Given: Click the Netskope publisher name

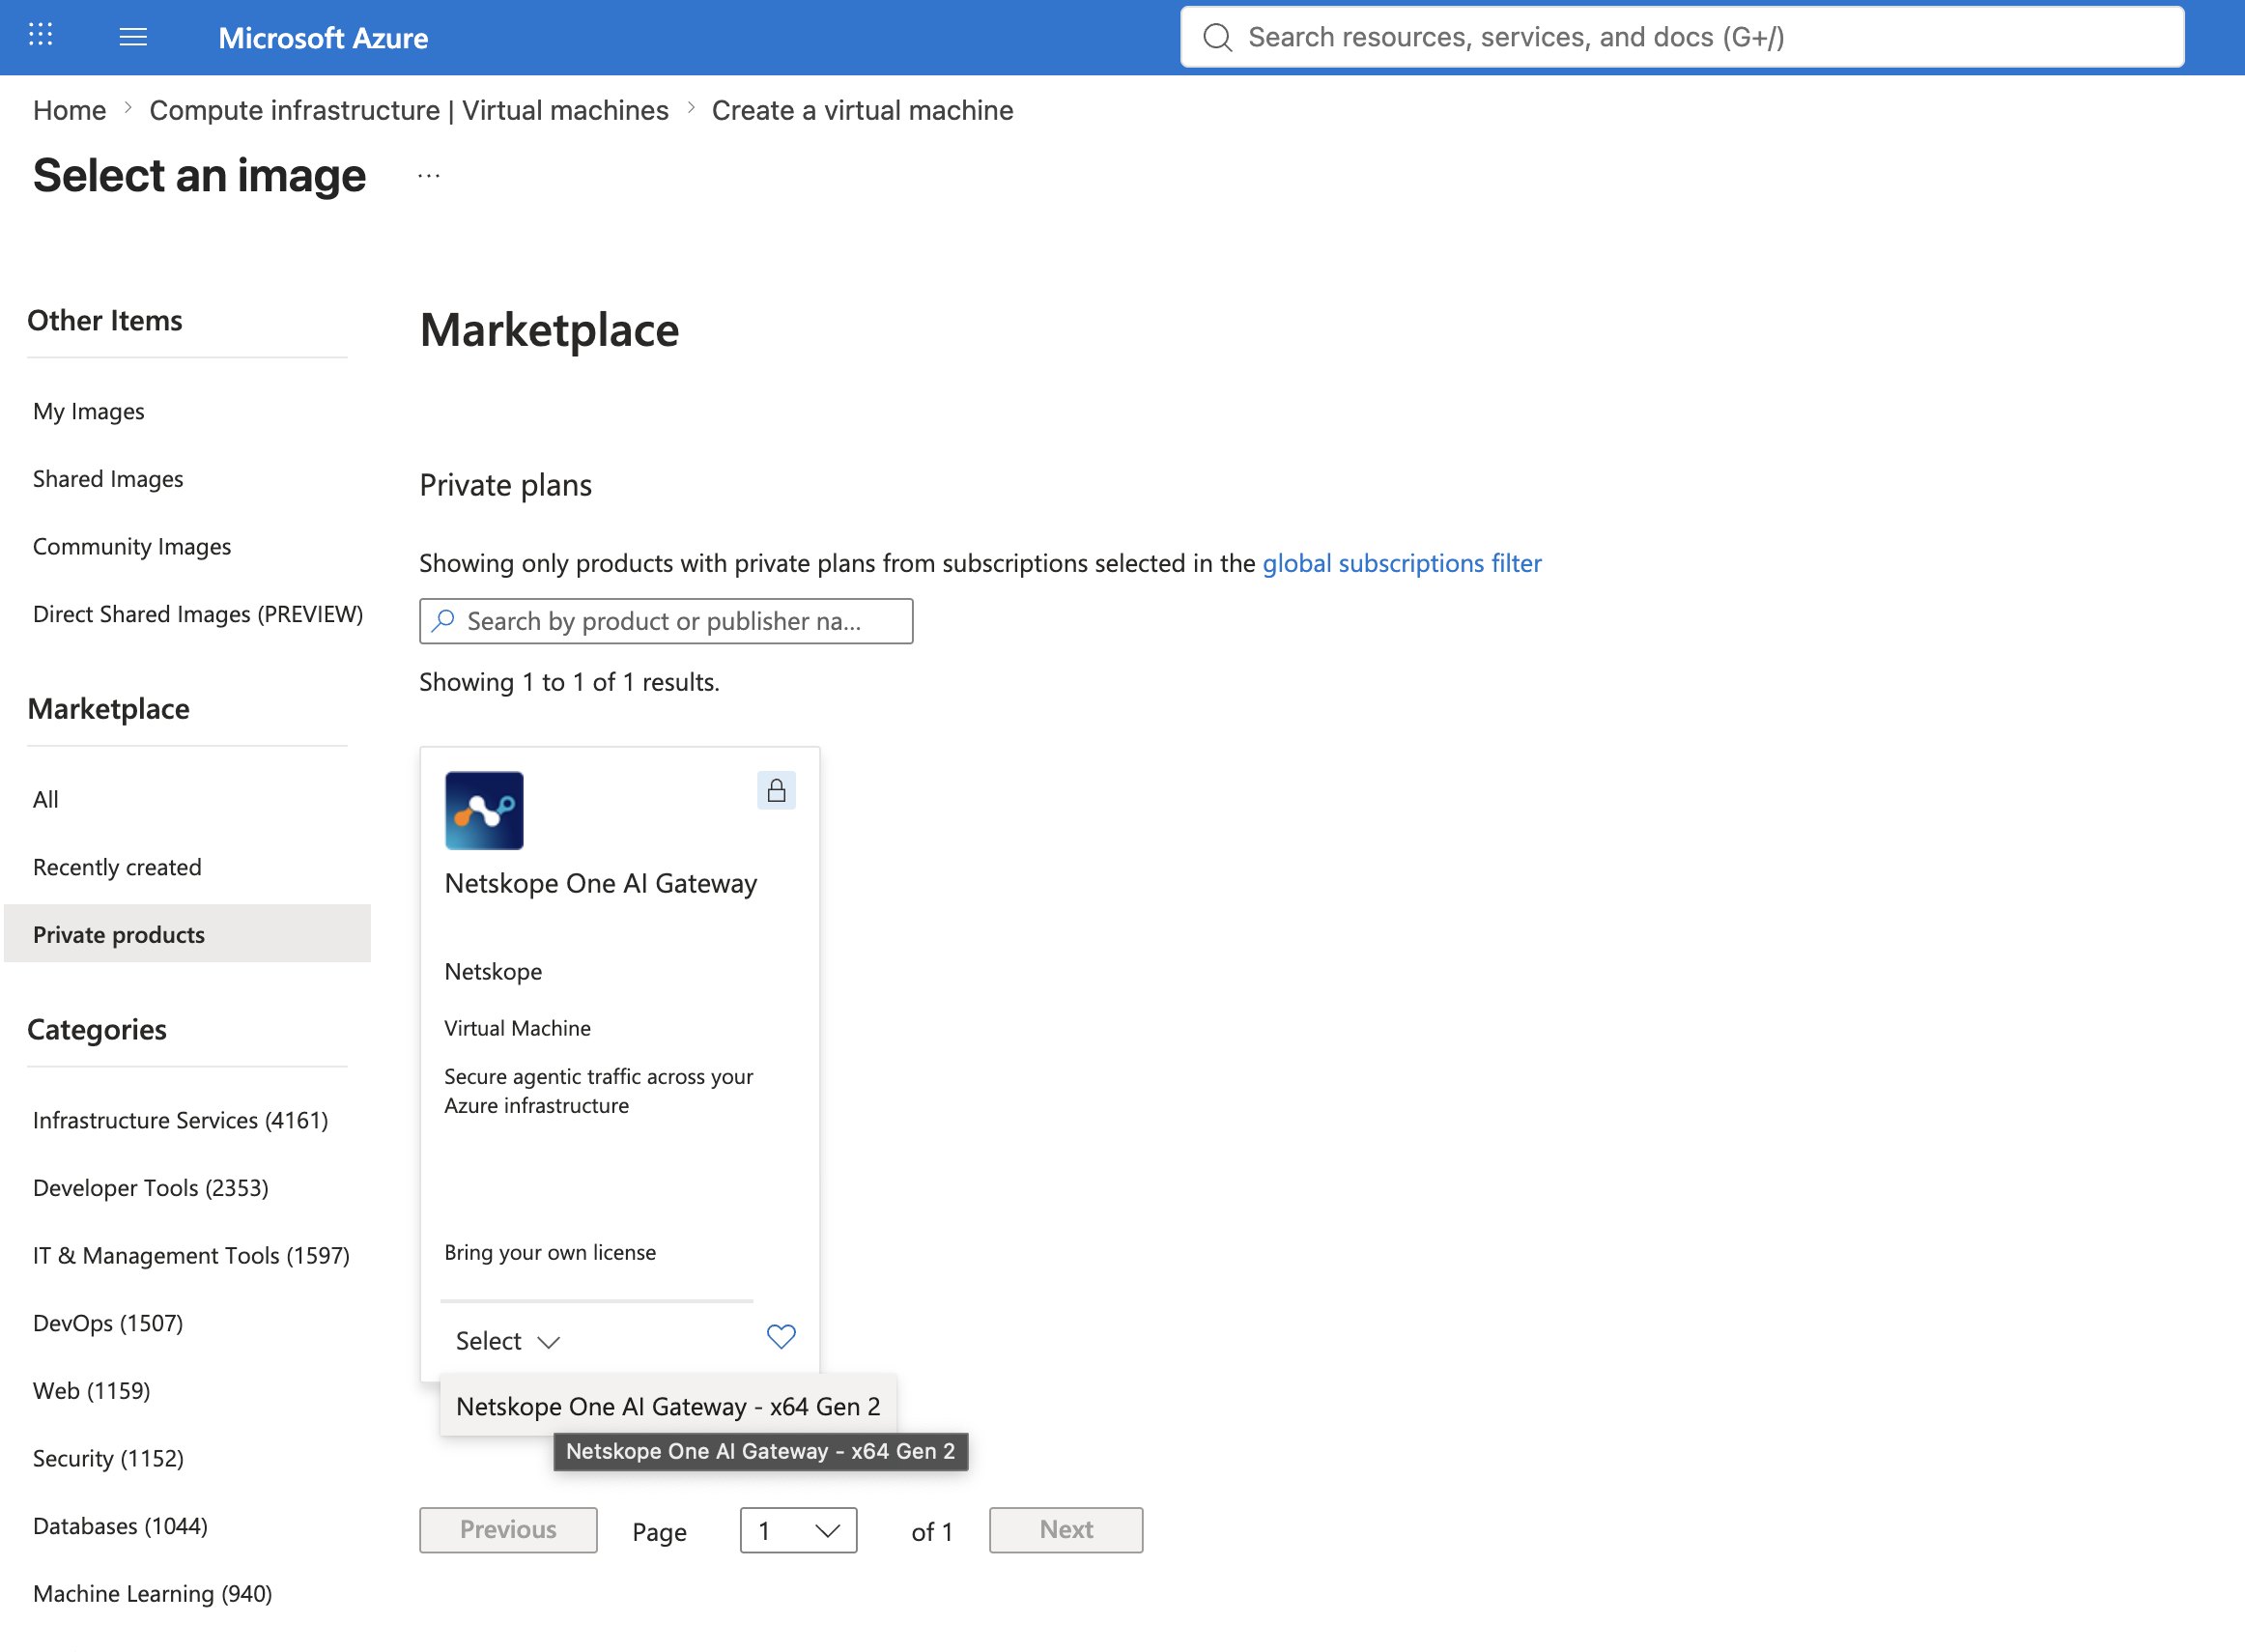Looking at the screenshot, I should point(493,971).
